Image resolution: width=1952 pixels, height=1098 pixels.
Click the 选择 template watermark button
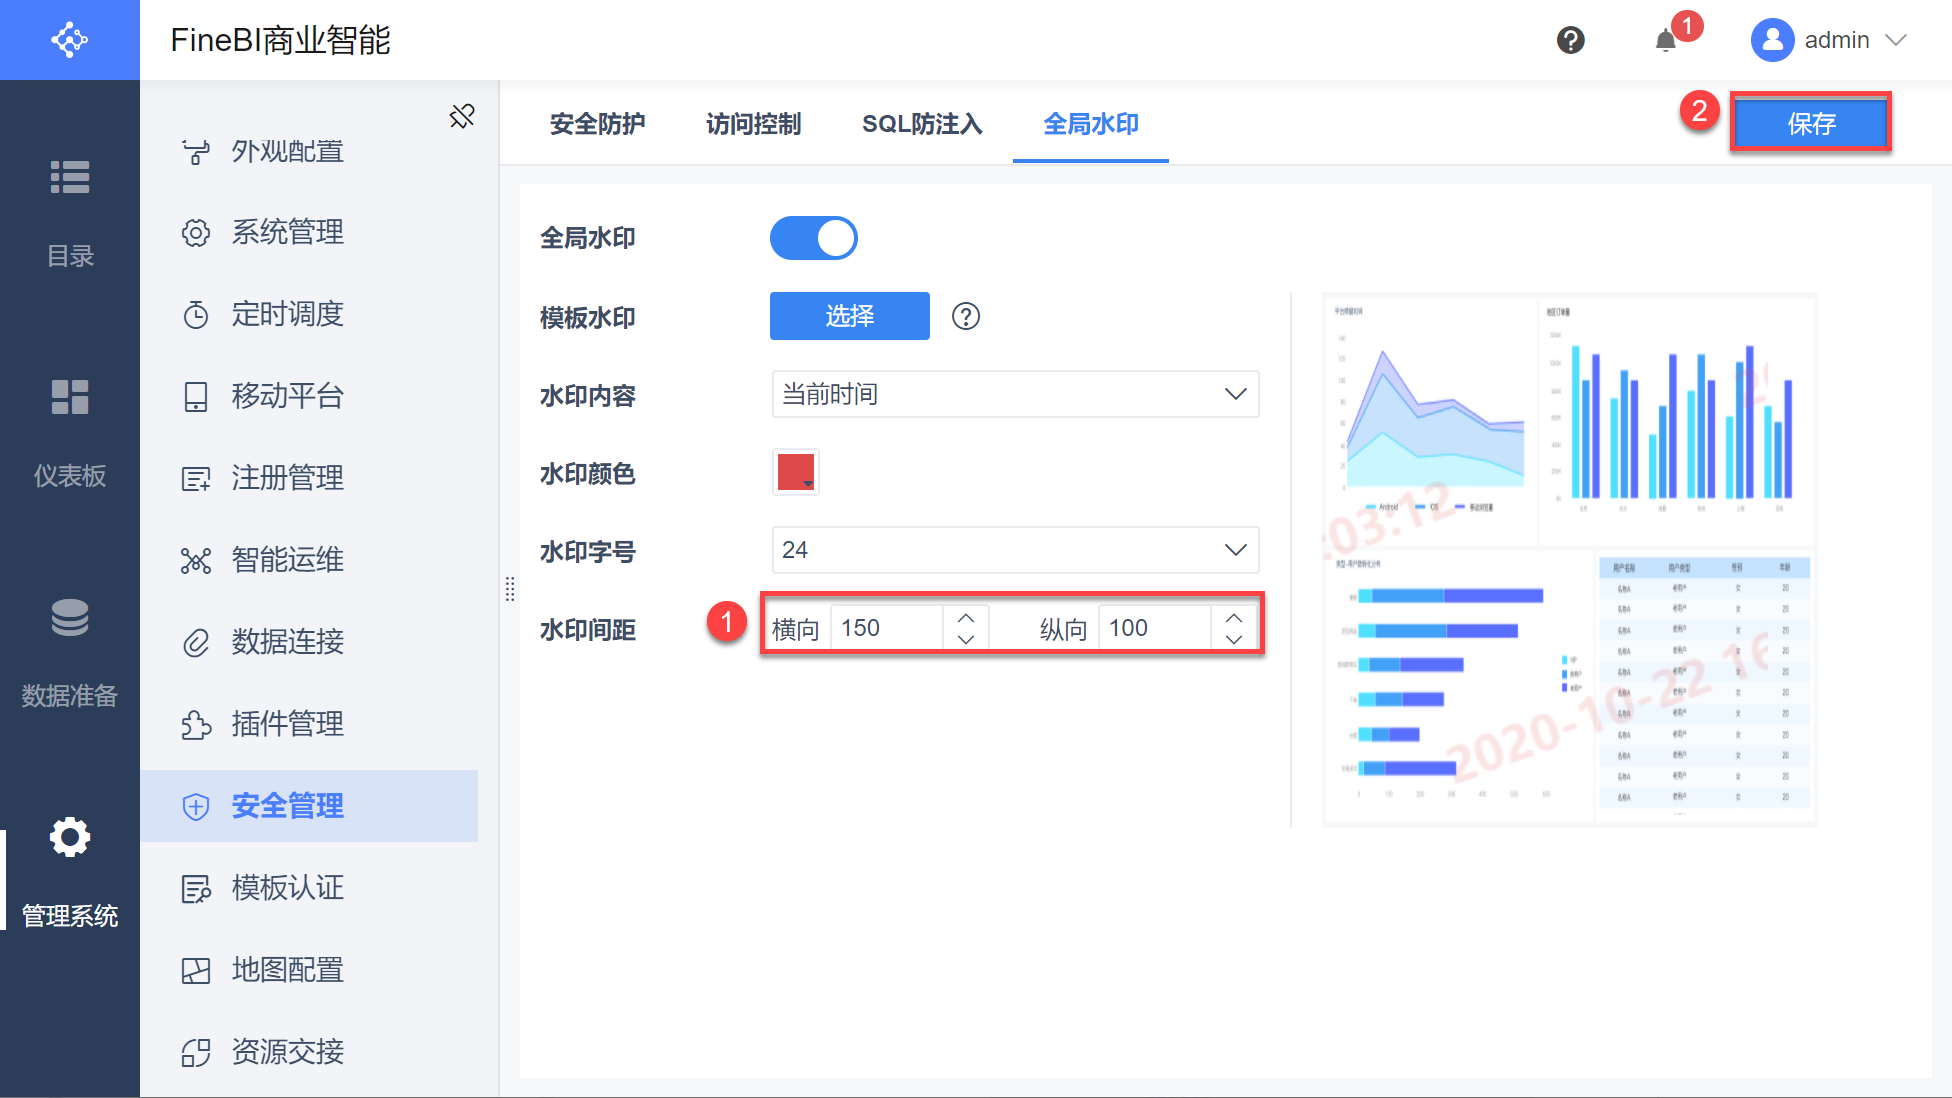[x=849, y=316]
